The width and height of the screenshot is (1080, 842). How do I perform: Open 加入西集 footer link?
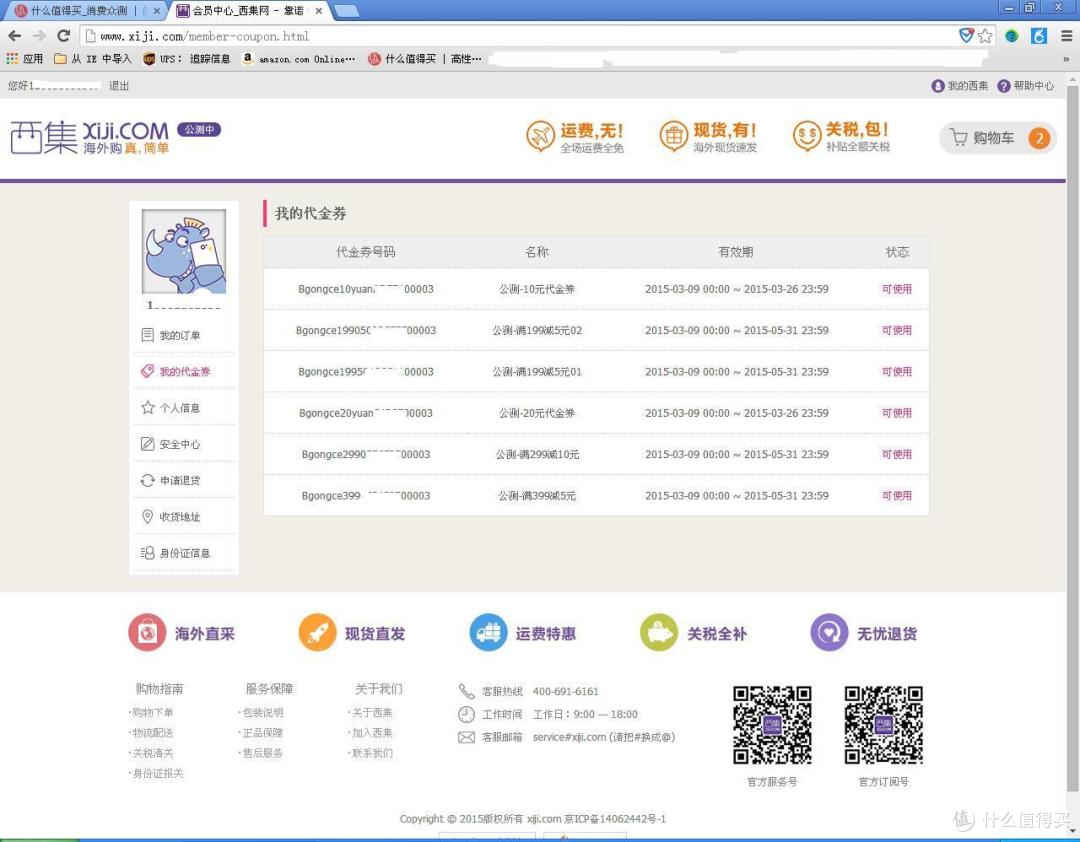371,732
